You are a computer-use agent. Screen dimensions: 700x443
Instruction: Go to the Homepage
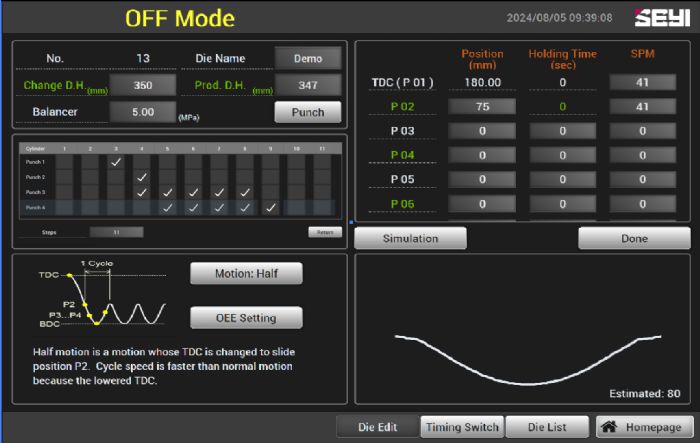click(x=645, y=427)
